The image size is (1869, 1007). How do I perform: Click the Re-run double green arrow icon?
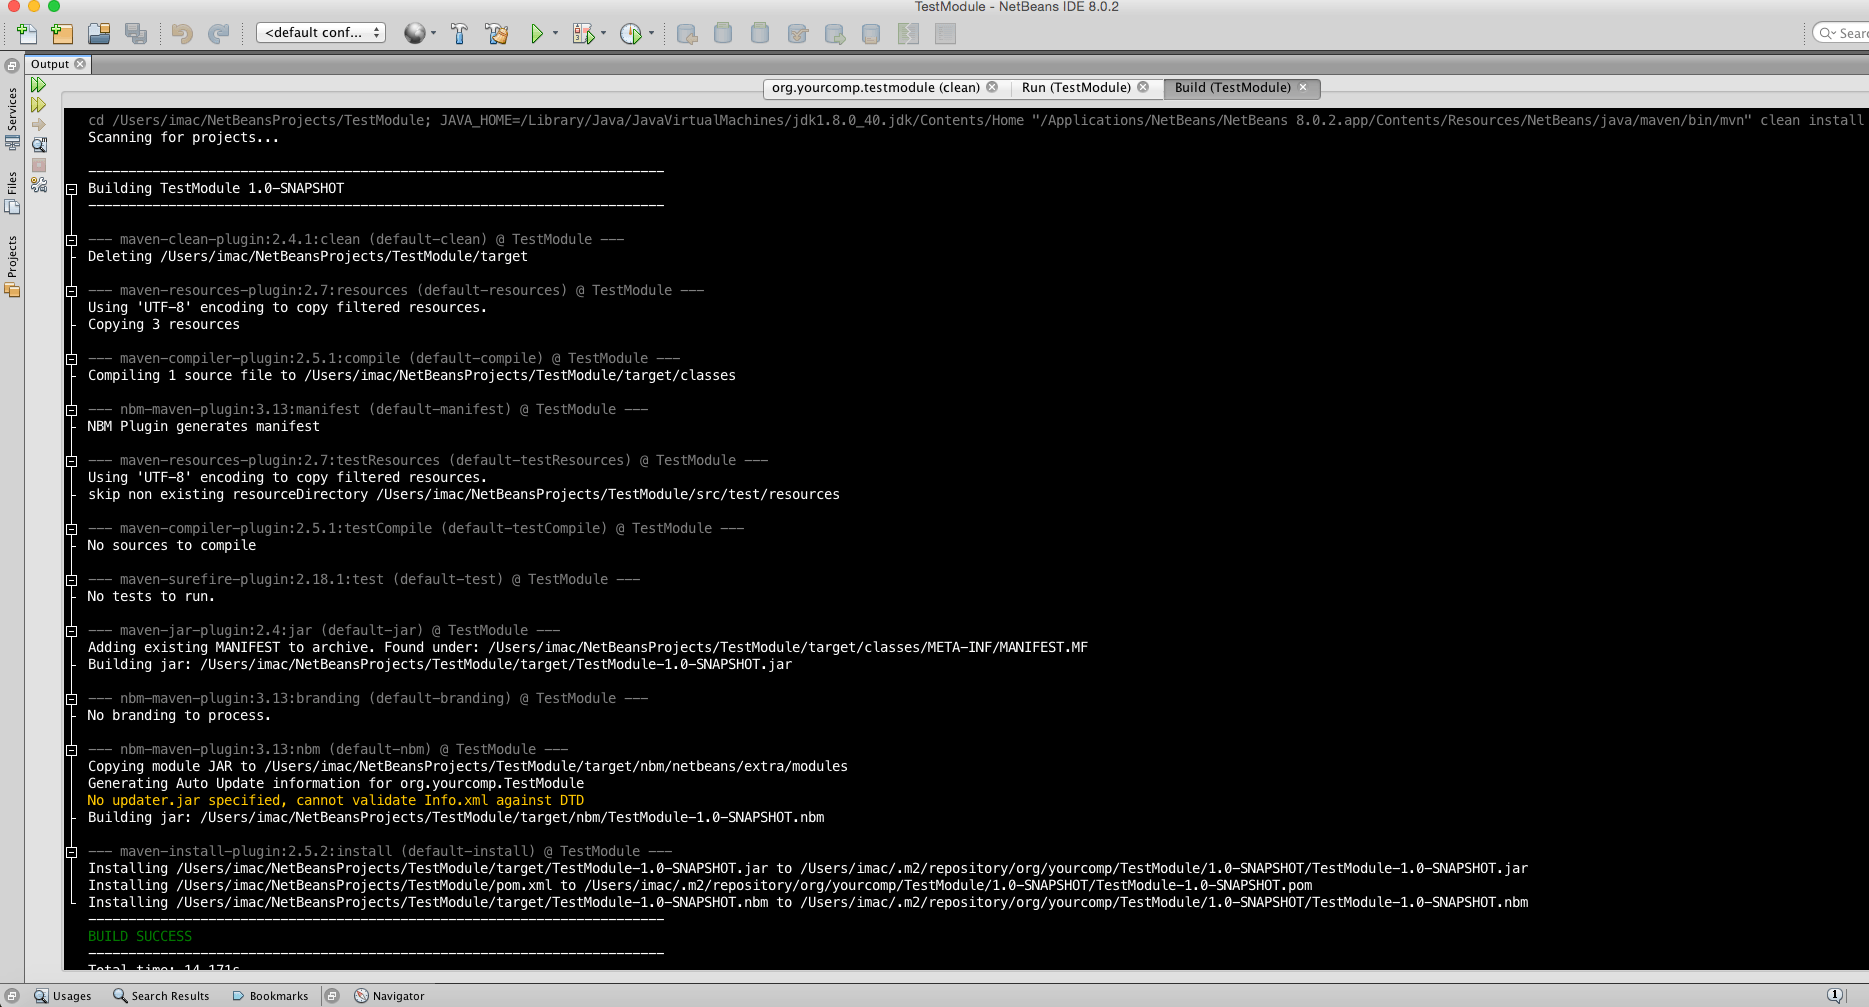[39, 85]
